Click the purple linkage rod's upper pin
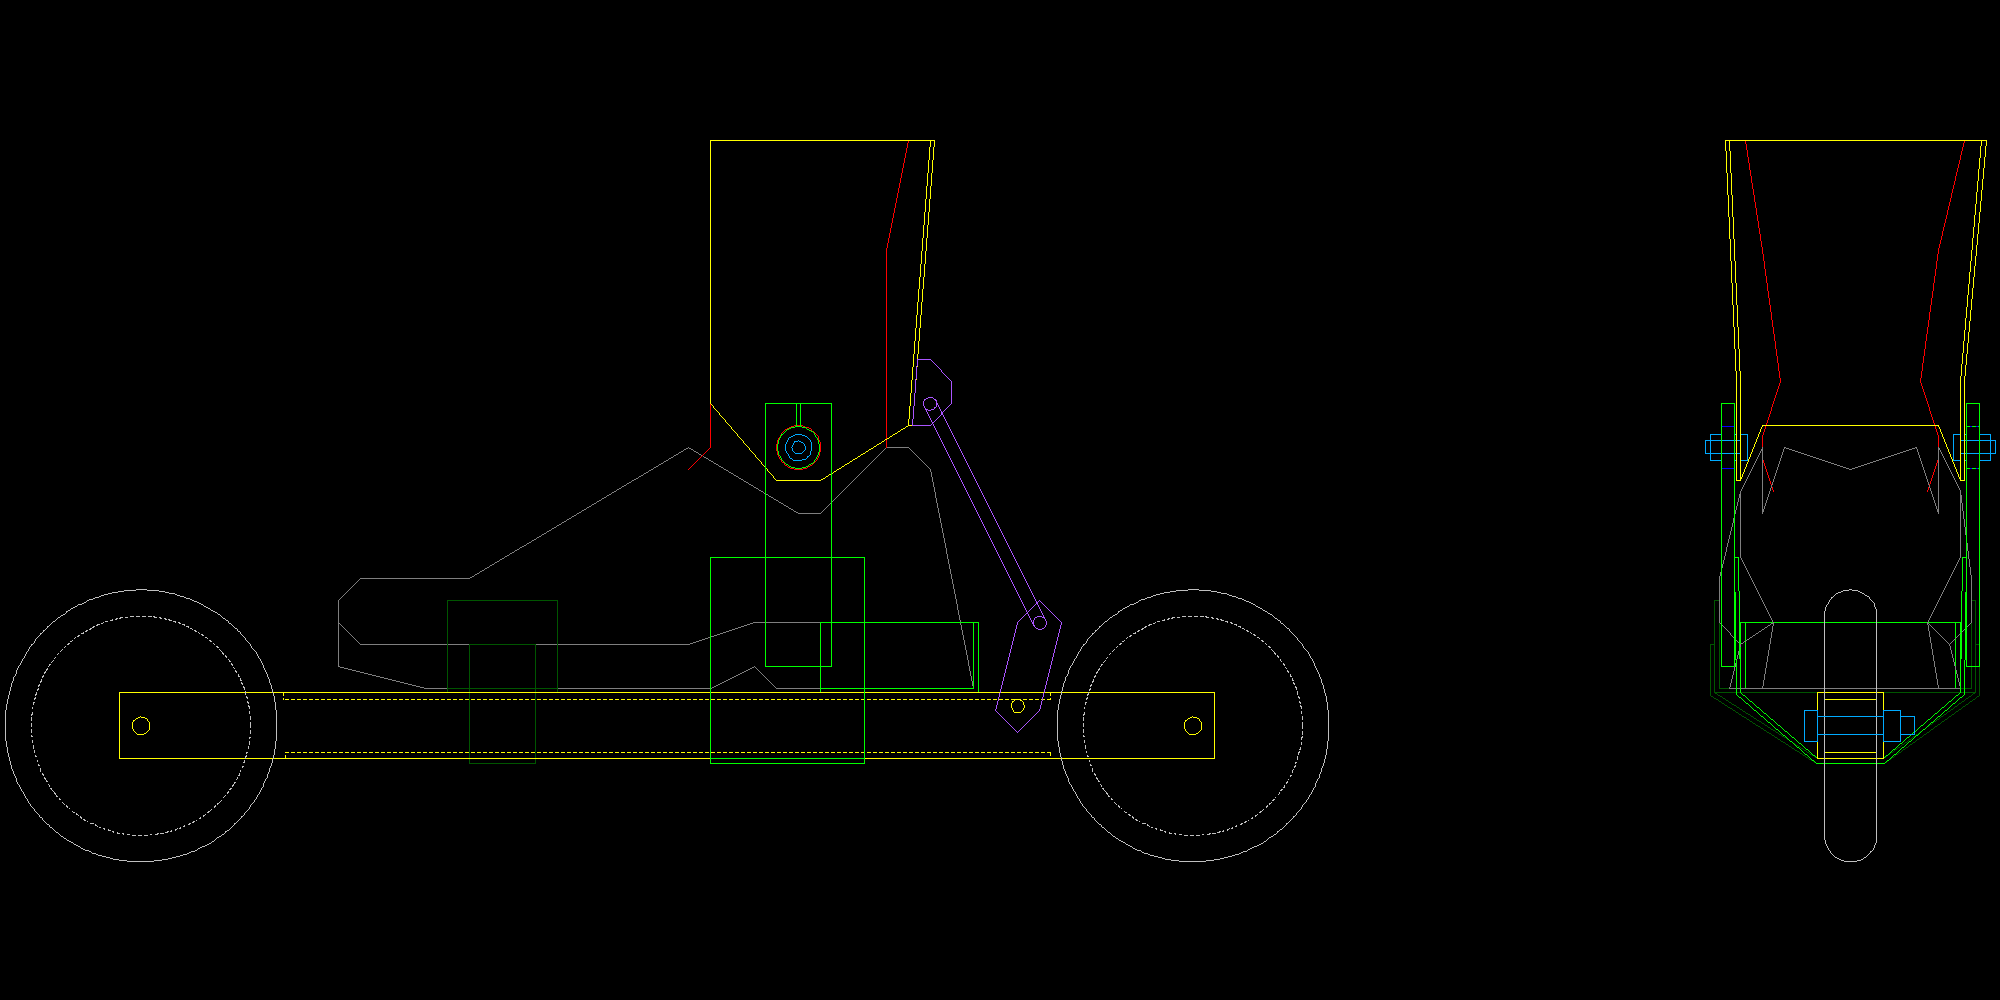This screenshot has height=1000, width=2000. click(930, 404)
